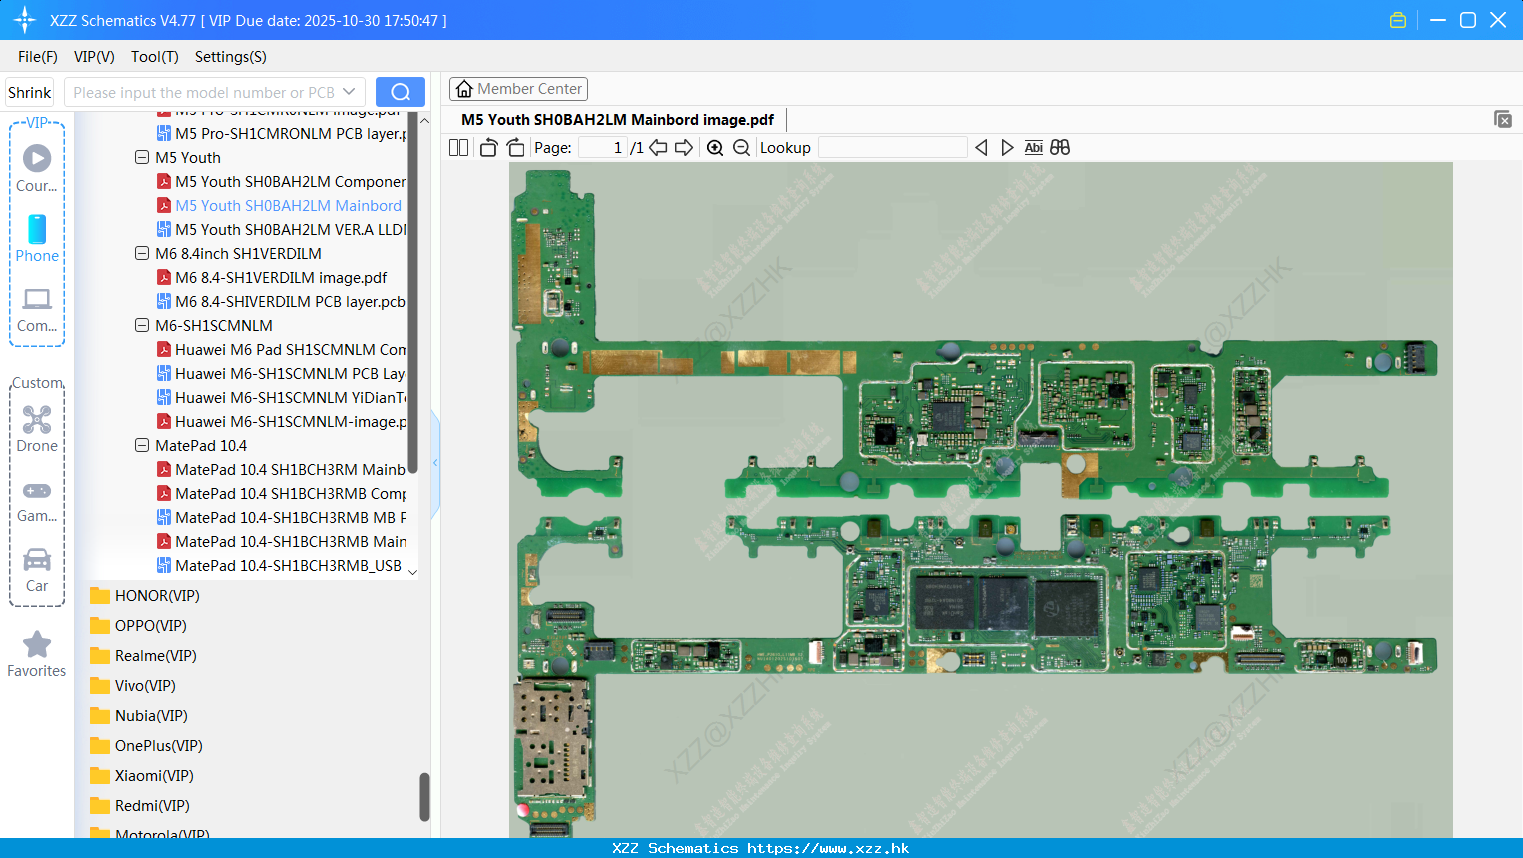Open the File(F) menu

coord(38,57)
